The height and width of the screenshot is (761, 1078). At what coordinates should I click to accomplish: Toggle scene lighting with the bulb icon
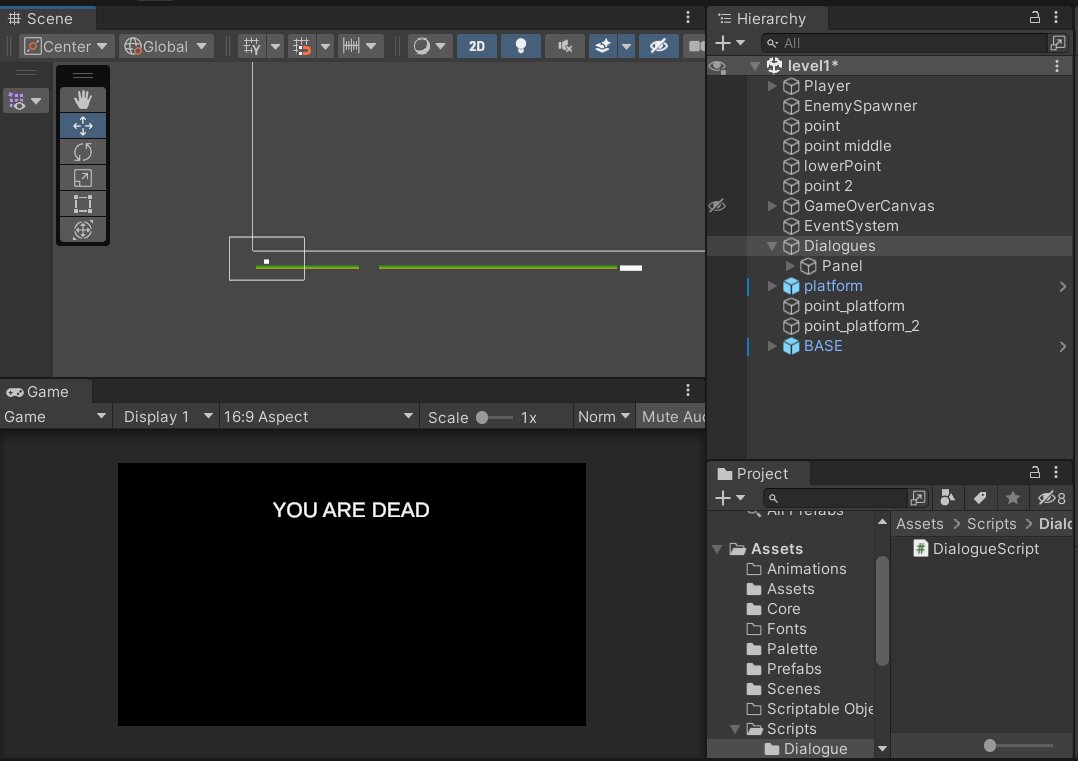[520, 46]
